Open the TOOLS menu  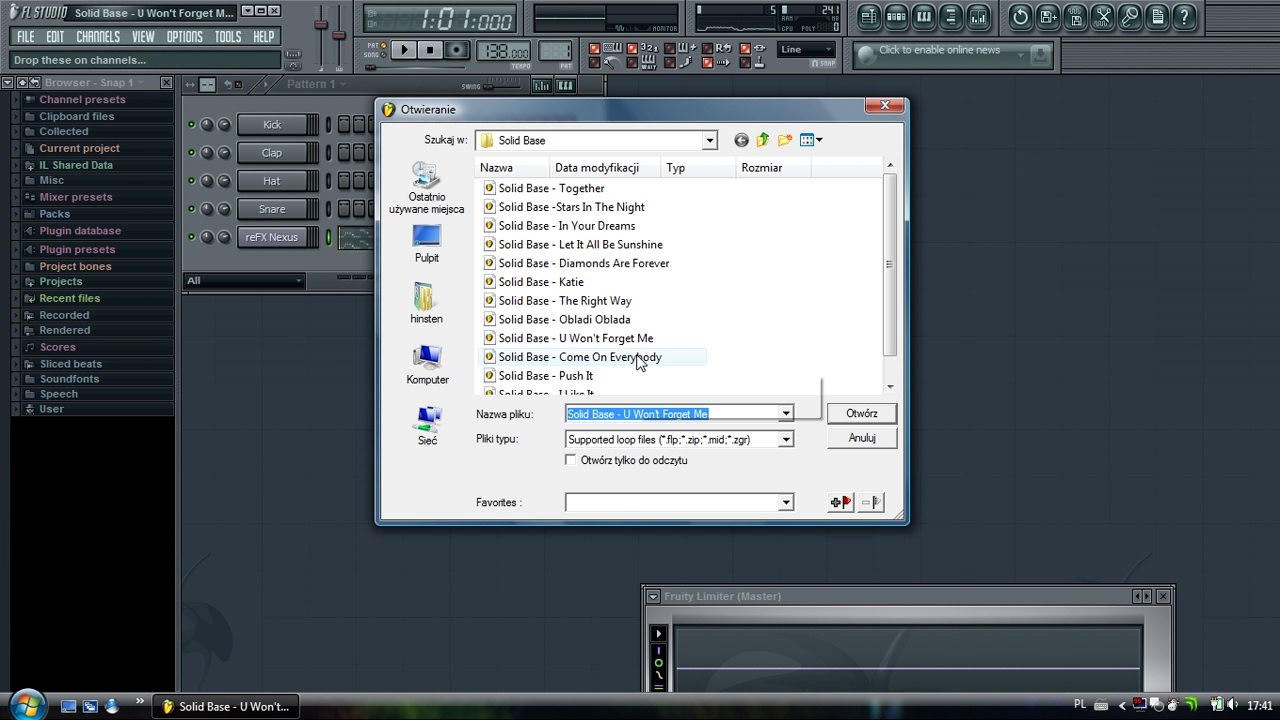(228, 37)
